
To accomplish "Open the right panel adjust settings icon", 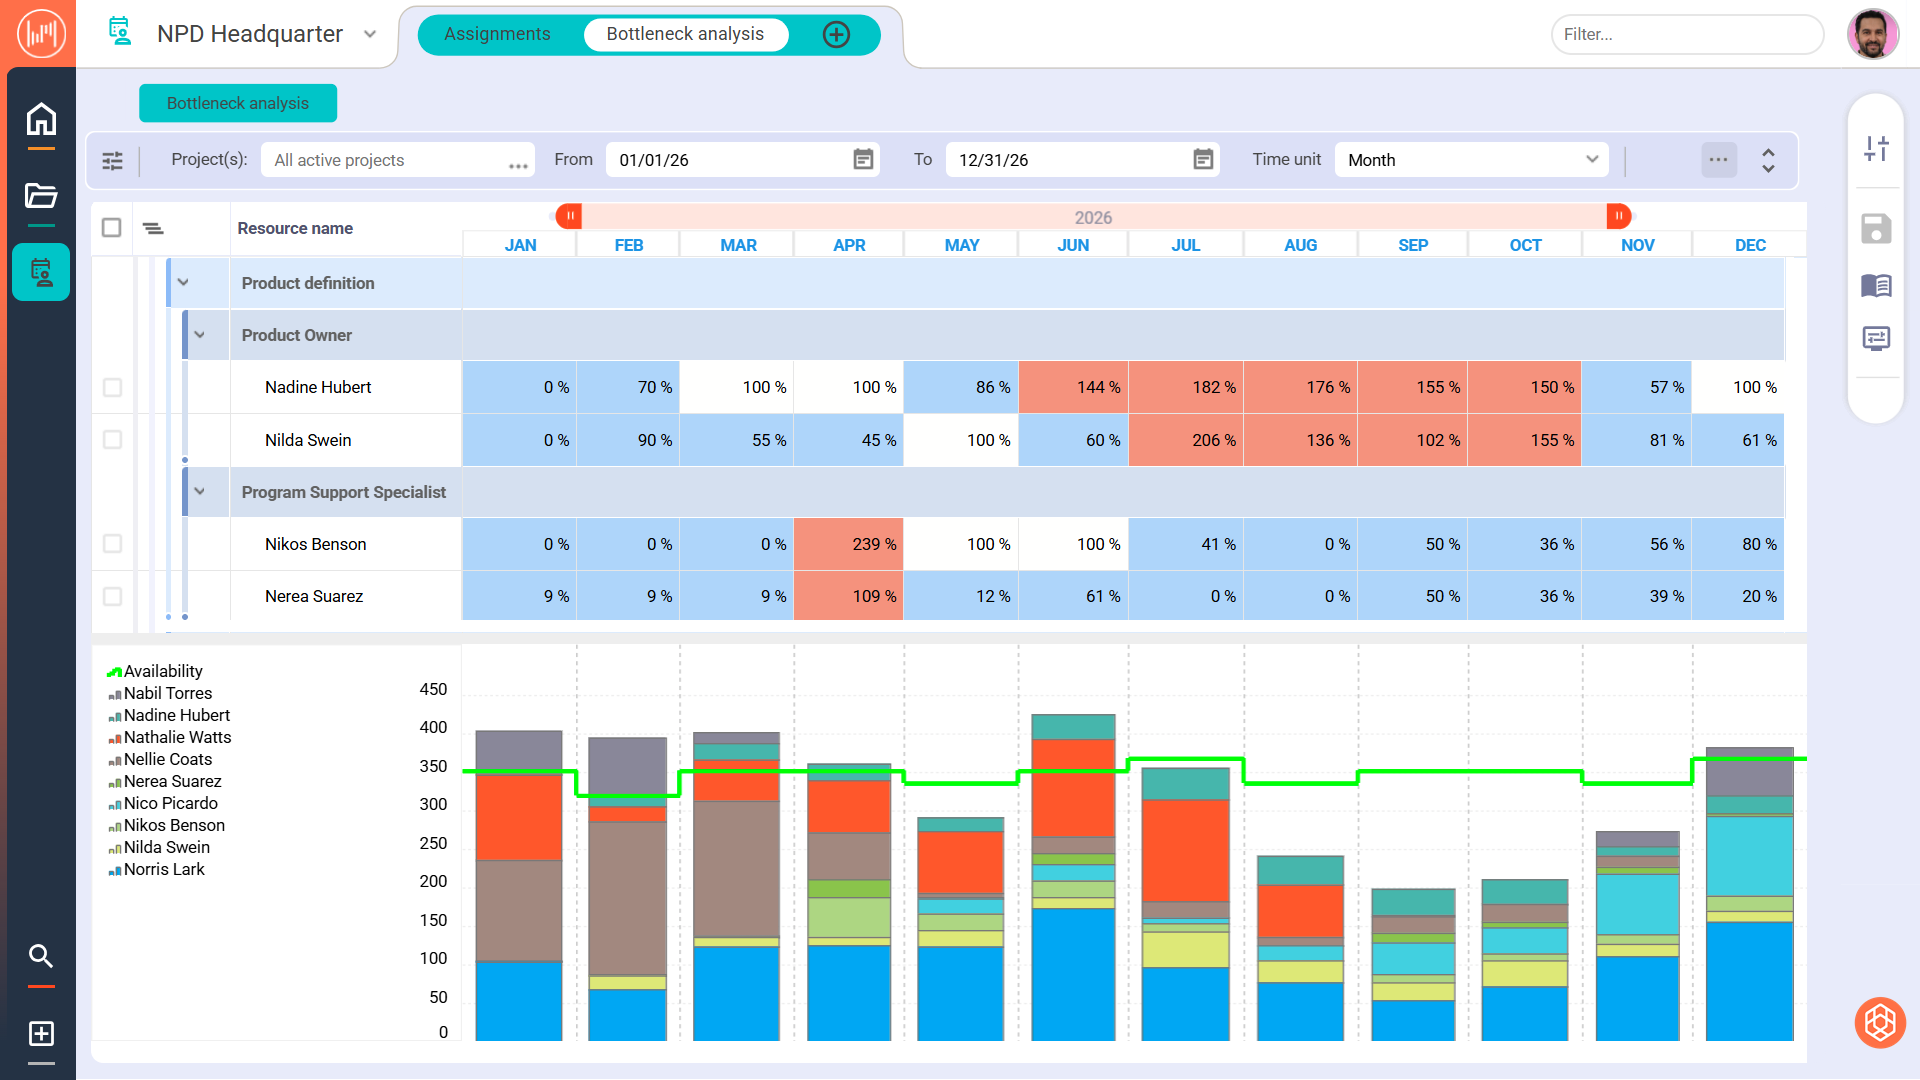I will (1876, 149).
